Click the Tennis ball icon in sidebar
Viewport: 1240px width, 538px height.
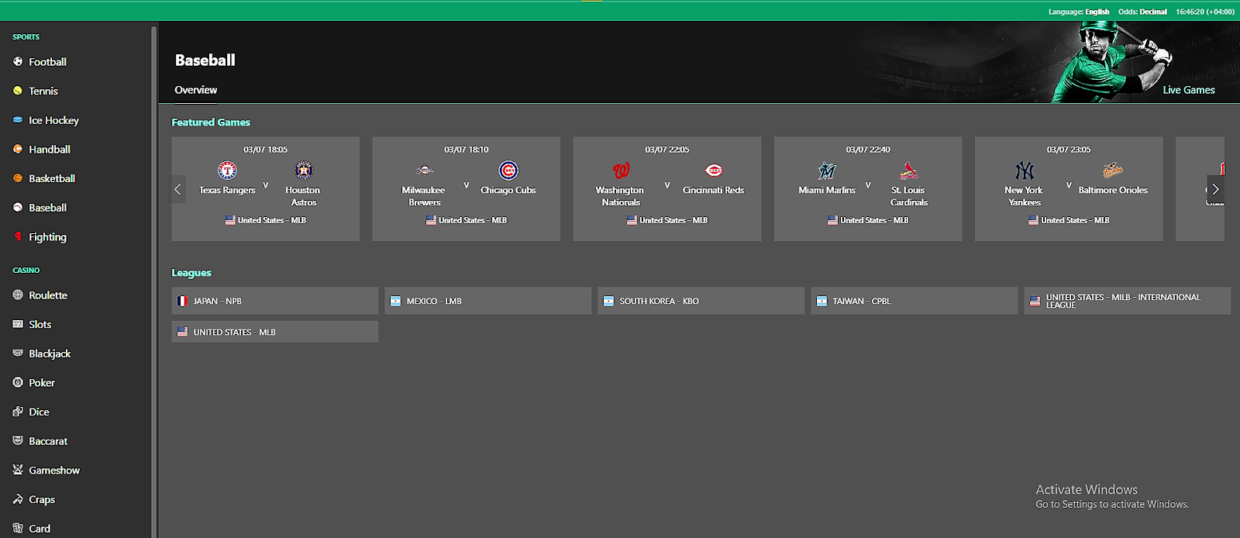(18, 91)
